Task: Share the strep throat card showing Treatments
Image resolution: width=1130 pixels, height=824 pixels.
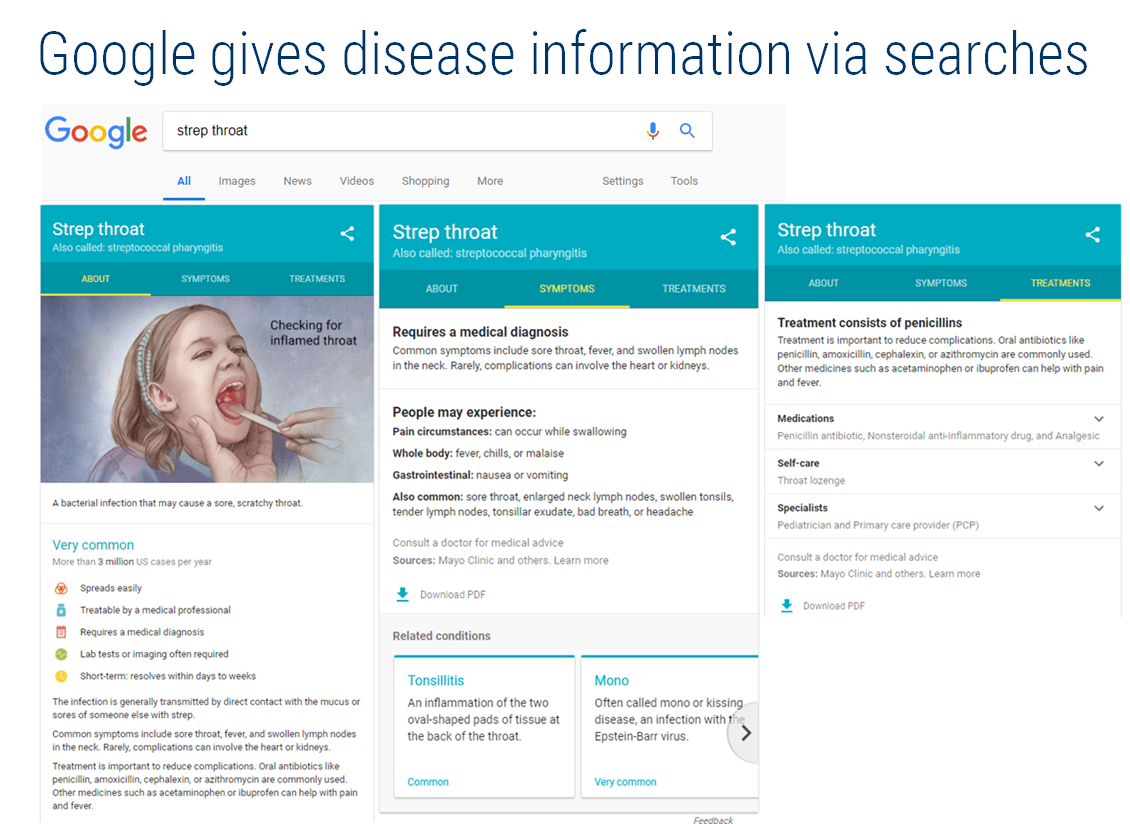Action: pos(1092,235)
